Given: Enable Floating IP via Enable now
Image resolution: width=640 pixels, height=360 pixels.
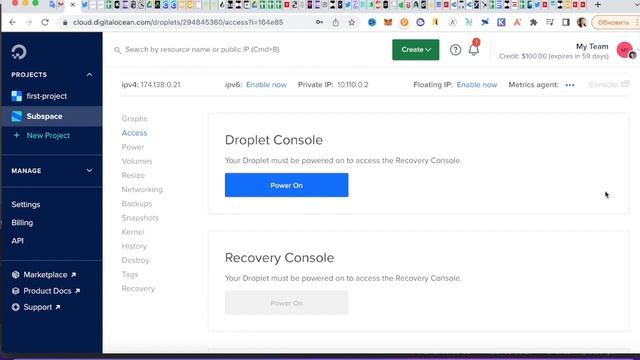Looking at the screenshot, I should coord(477,85).
